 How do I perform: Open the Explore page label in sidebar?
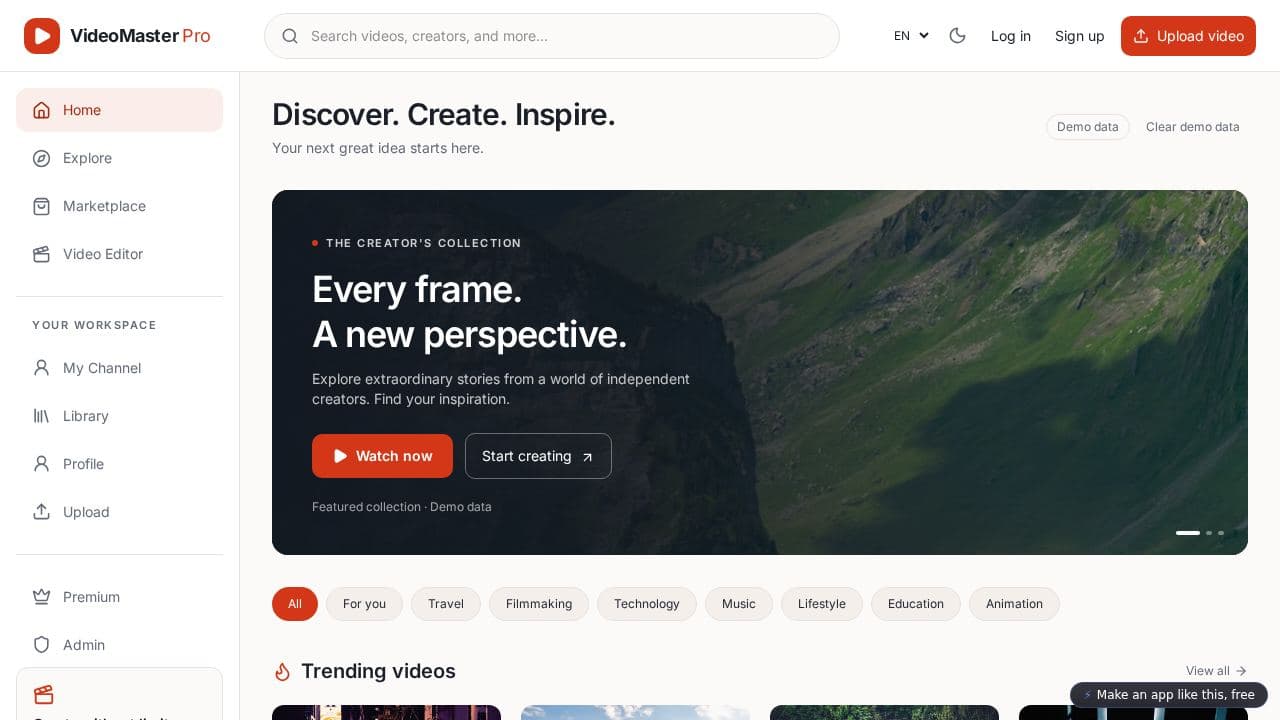[x=87, y=158]
